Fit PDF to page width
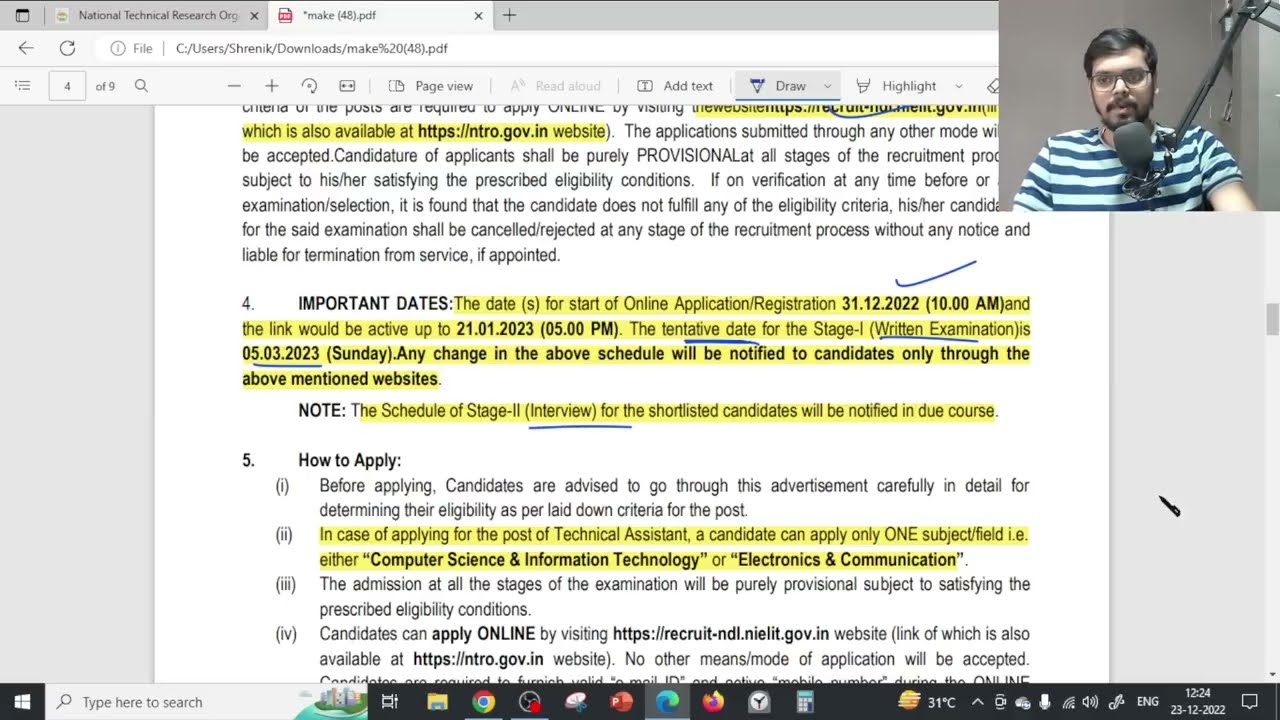The image size is (1280, 720). coord(347,86)
